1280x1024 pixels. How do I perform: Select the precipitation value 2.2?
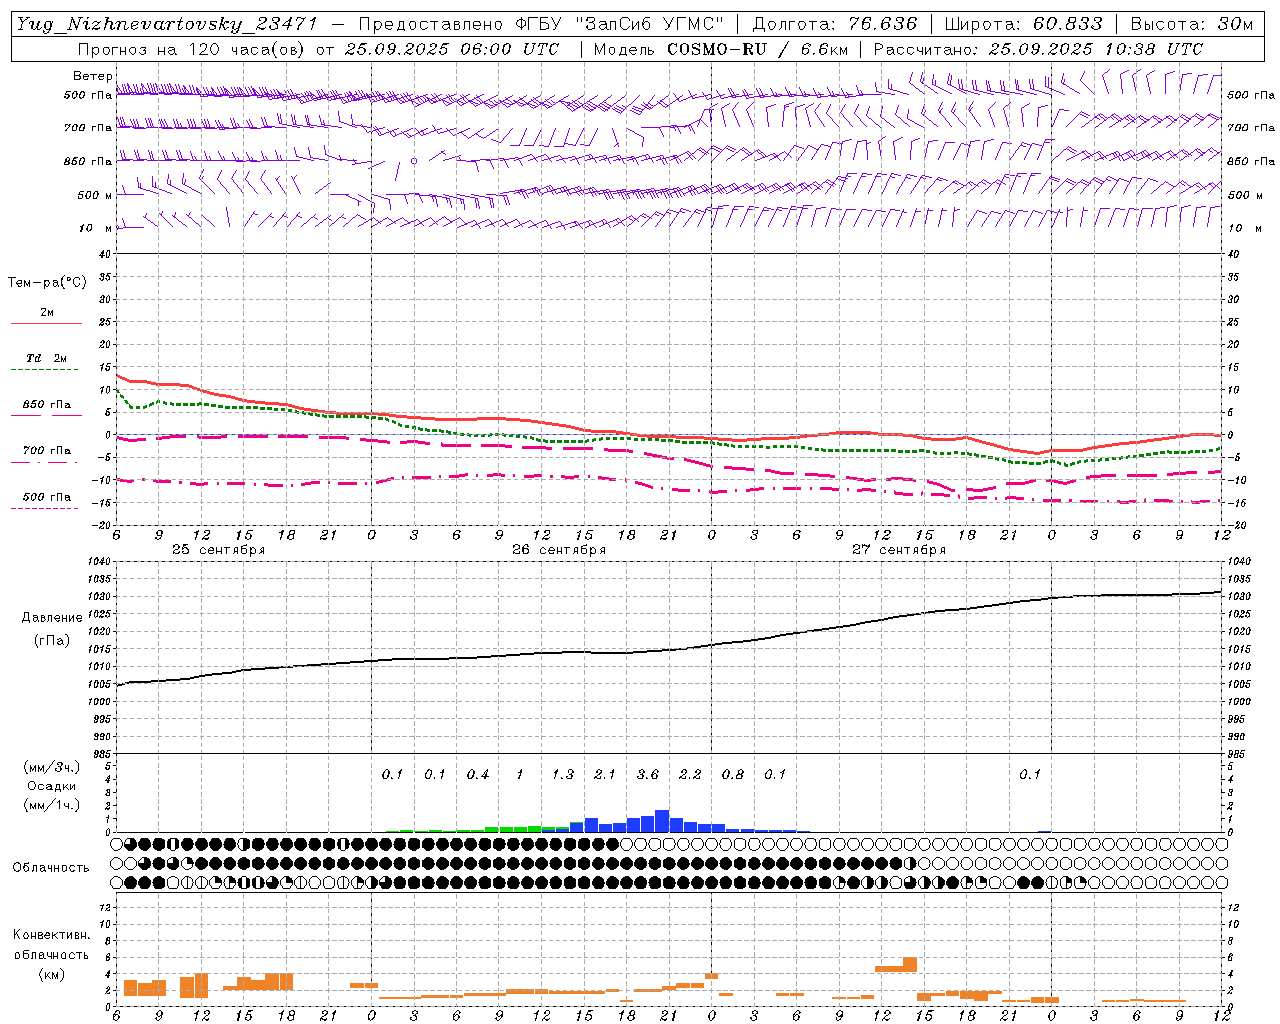click(690, 775)
